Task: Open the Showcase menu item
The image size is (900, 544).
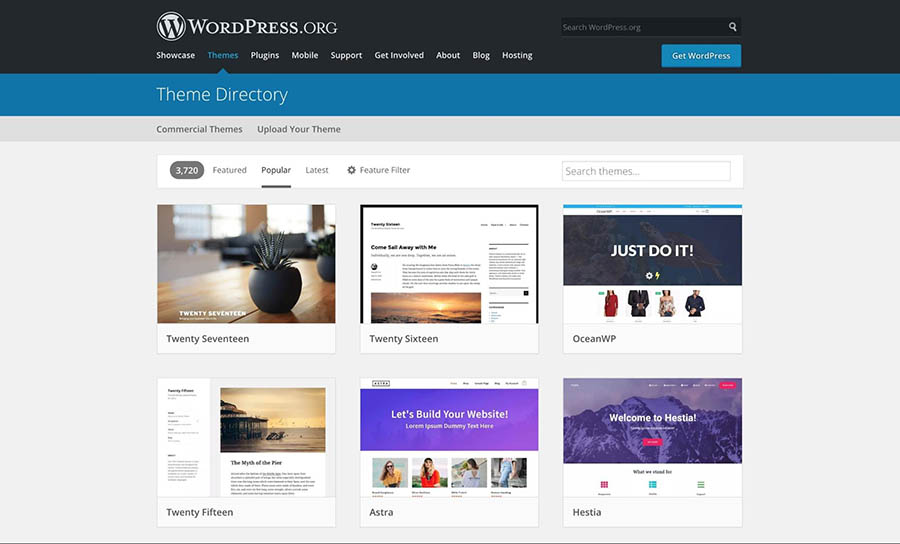Action: pos(176,55)
